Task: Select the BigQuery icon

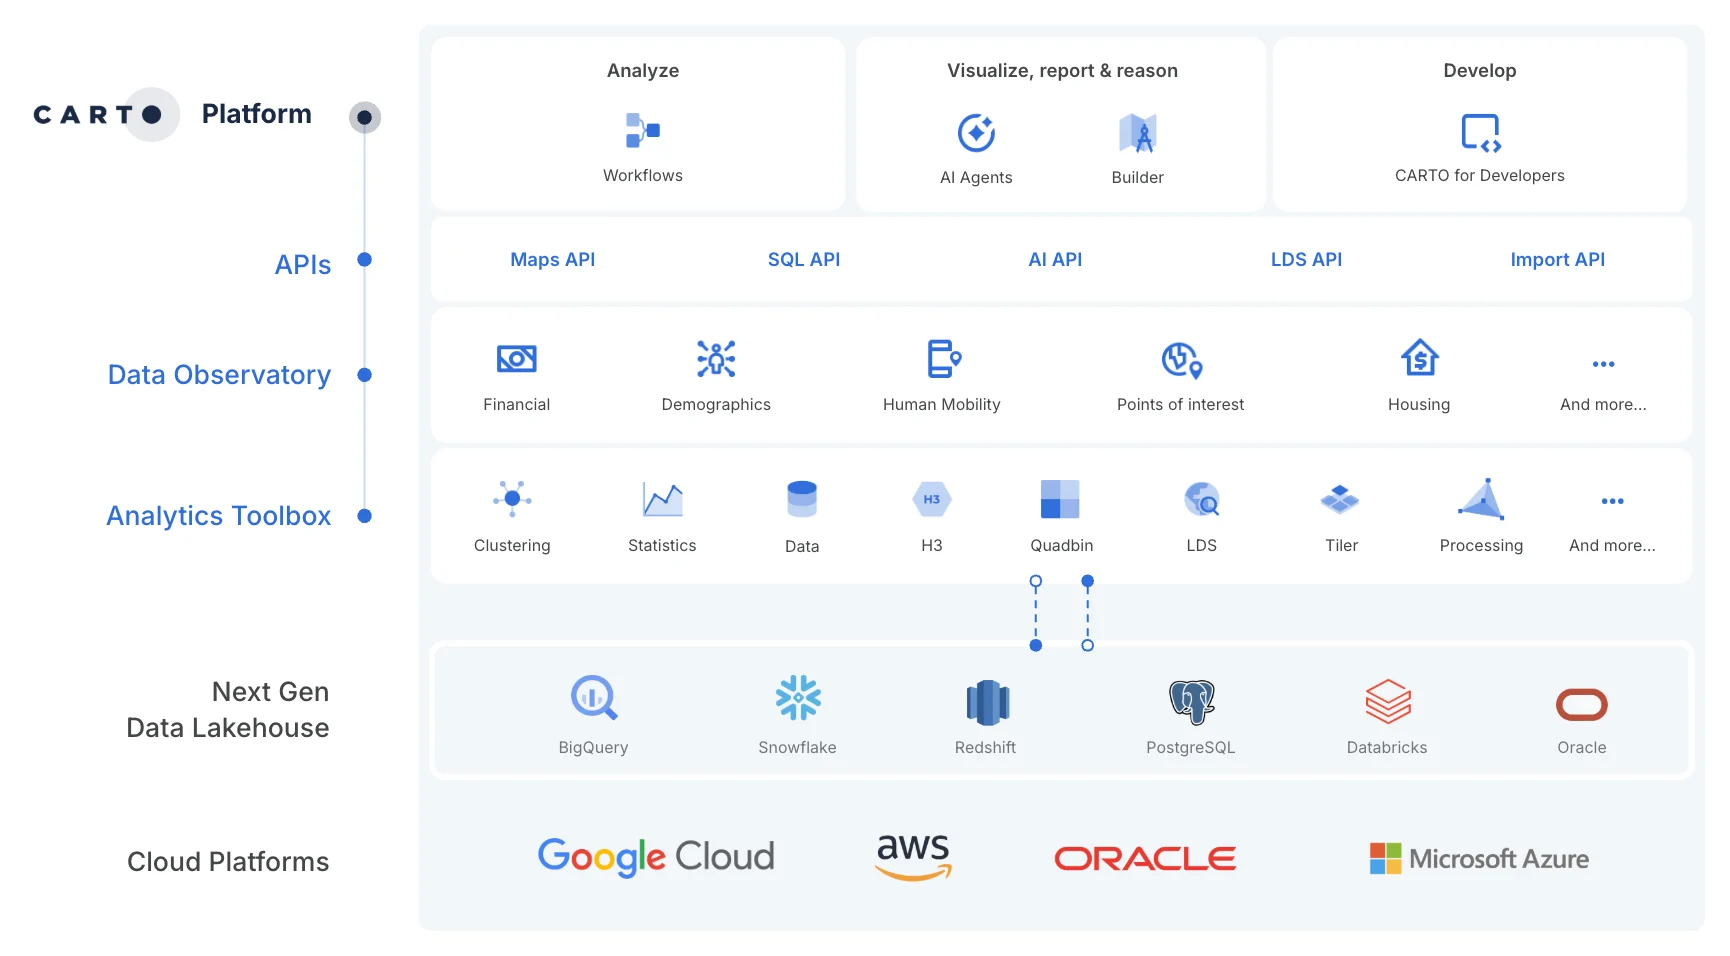Action: [594, 698]
